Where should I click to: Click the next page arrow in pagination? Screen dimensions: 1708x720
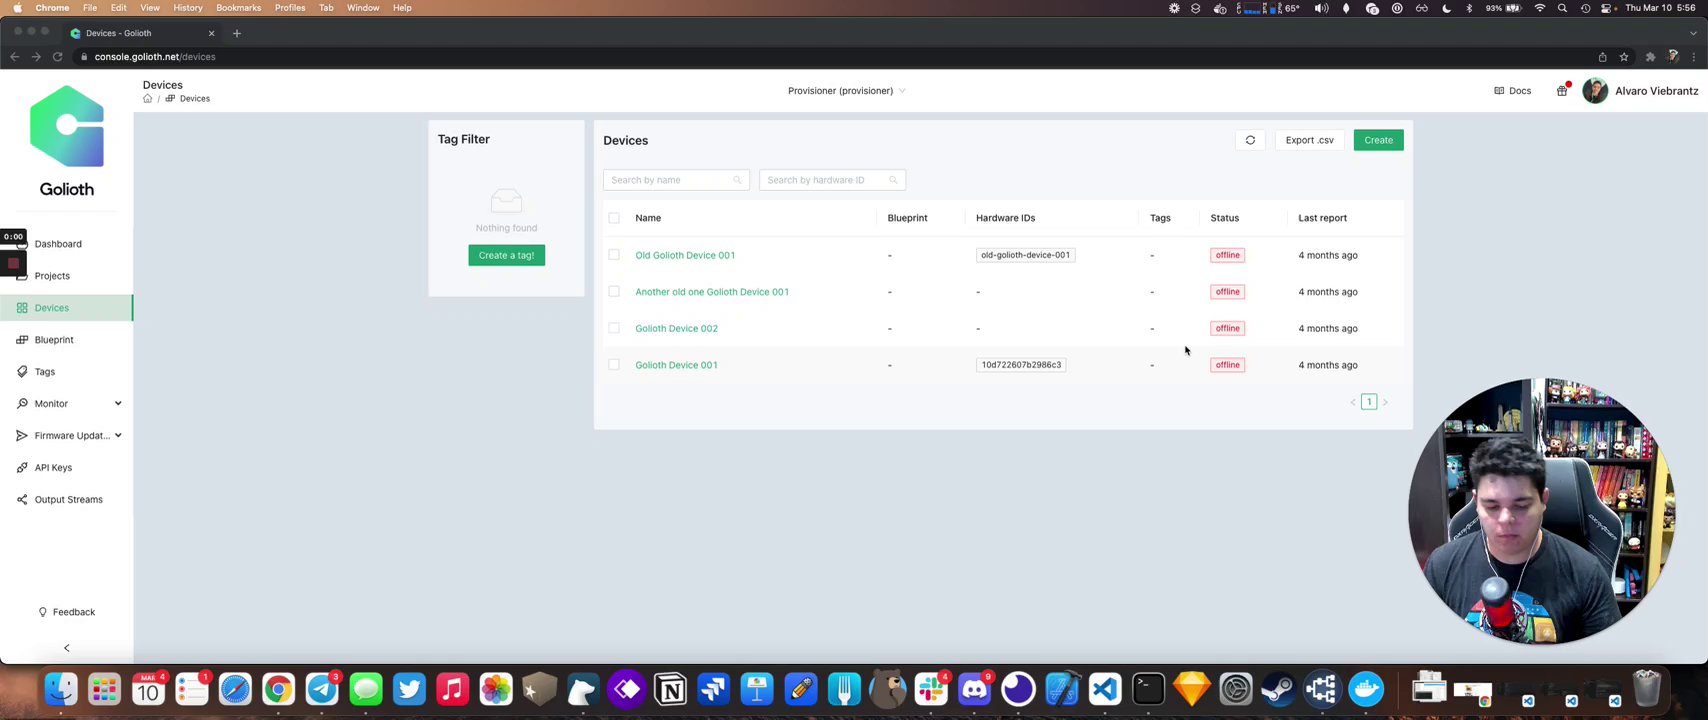click(x=1385, y=402)
